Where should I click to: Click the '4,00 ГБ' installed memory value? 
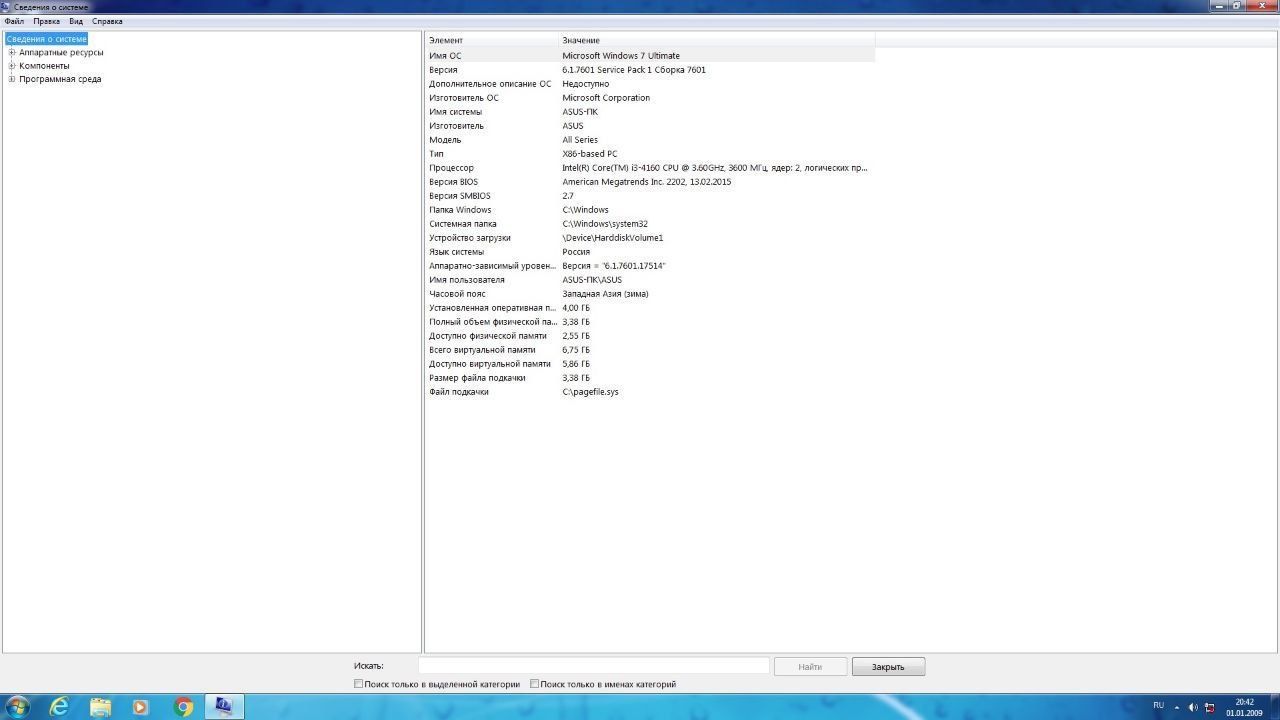pos(576,308)
